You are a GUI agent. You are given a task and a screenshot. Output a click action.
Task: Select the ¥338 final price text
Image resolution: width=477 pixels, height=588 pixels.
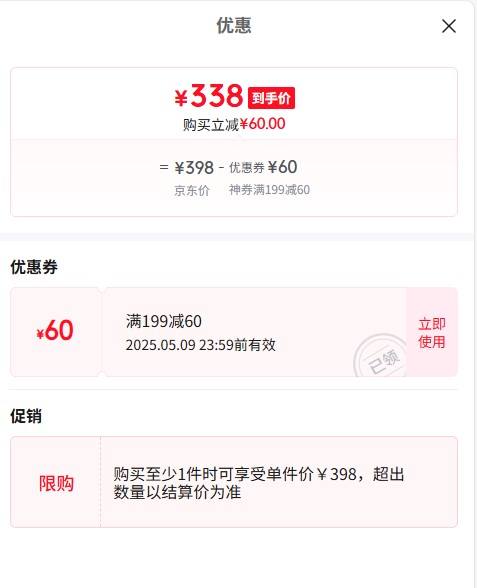pos(208,96)
